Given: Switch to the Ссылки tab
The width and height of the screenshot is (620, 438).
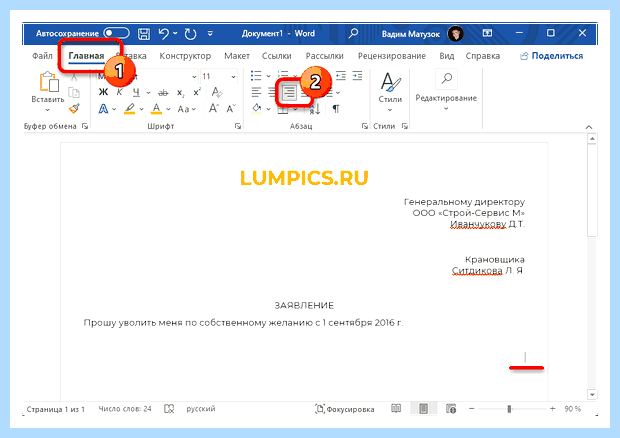Looking at the screenshot, I should point(276,56).
